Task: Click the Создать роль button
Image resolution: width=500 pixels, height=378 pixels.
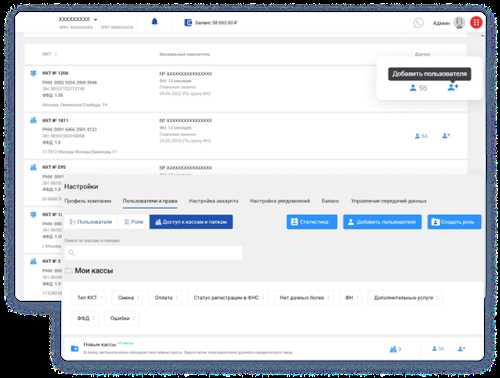Action: coord(454,222)
